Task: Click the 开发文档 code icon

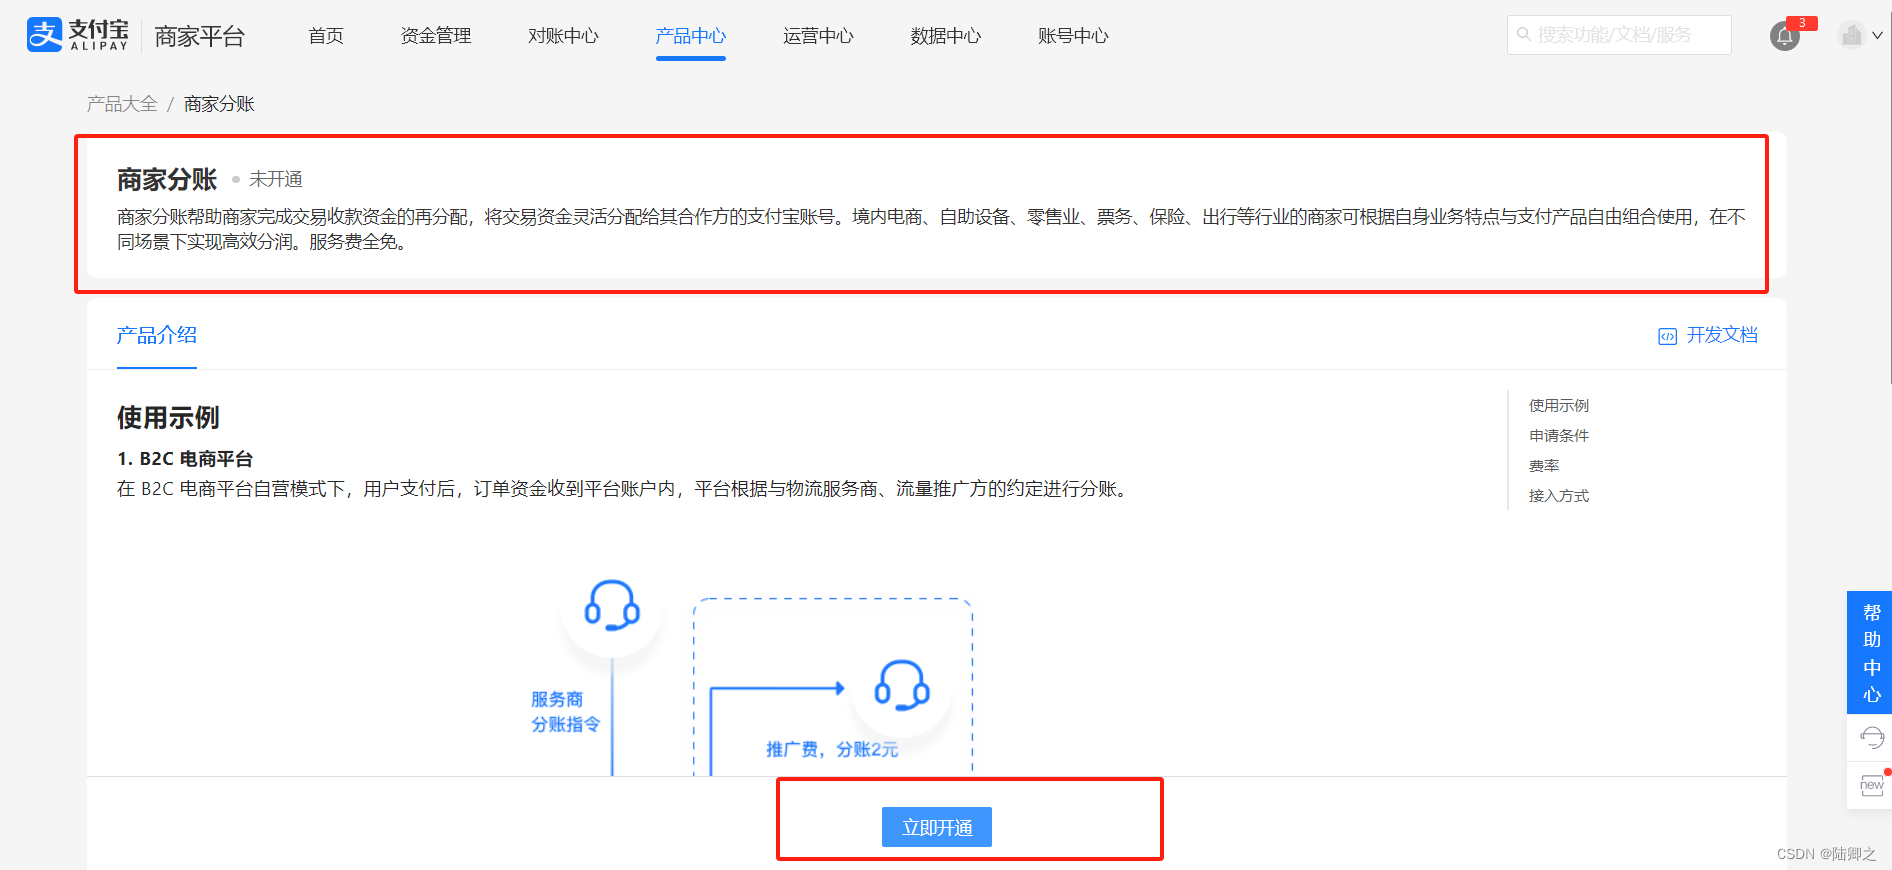Action: pos(1667,336)
